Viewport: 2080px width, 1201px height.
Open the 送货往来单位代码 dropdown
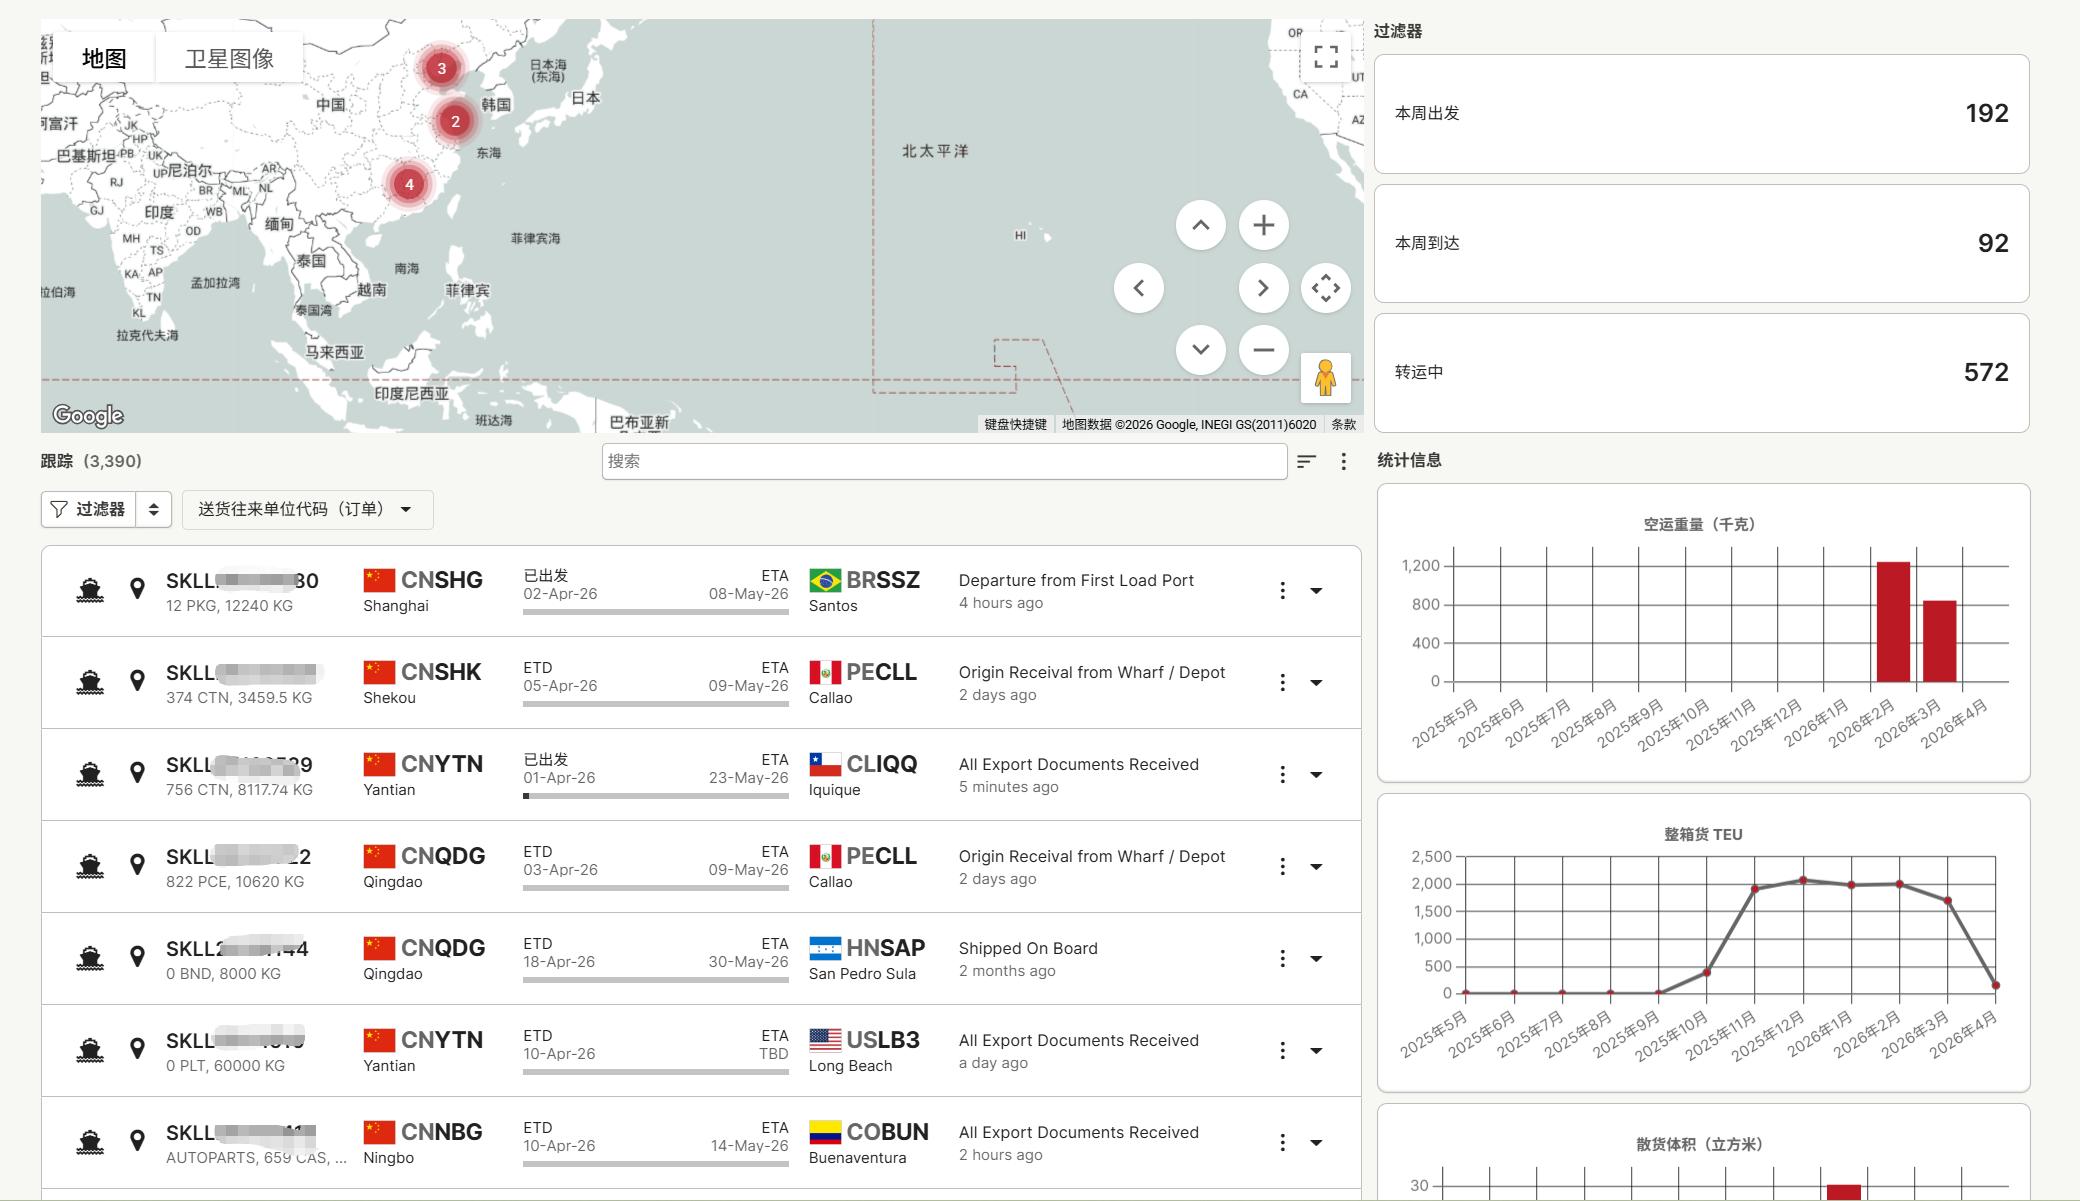coord(307,509)
